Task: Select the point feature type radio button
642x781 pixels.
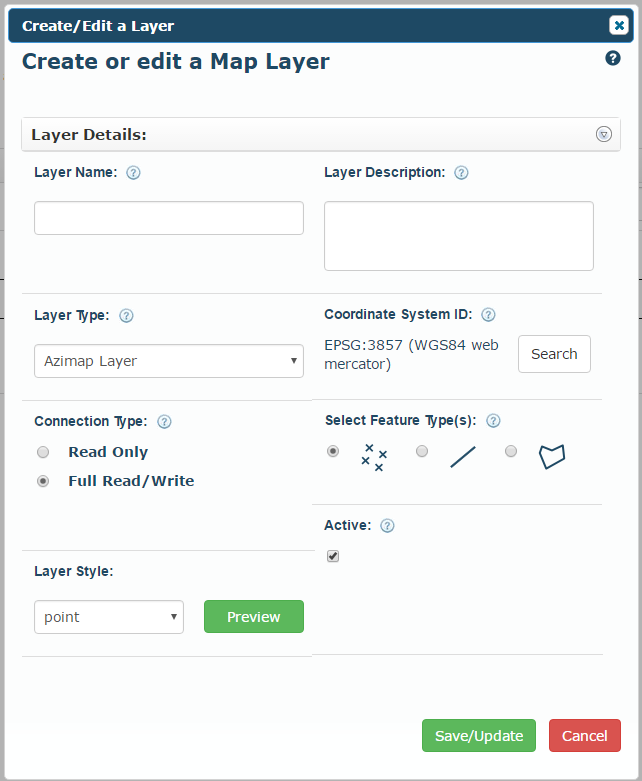Action: tap(333, 451)
